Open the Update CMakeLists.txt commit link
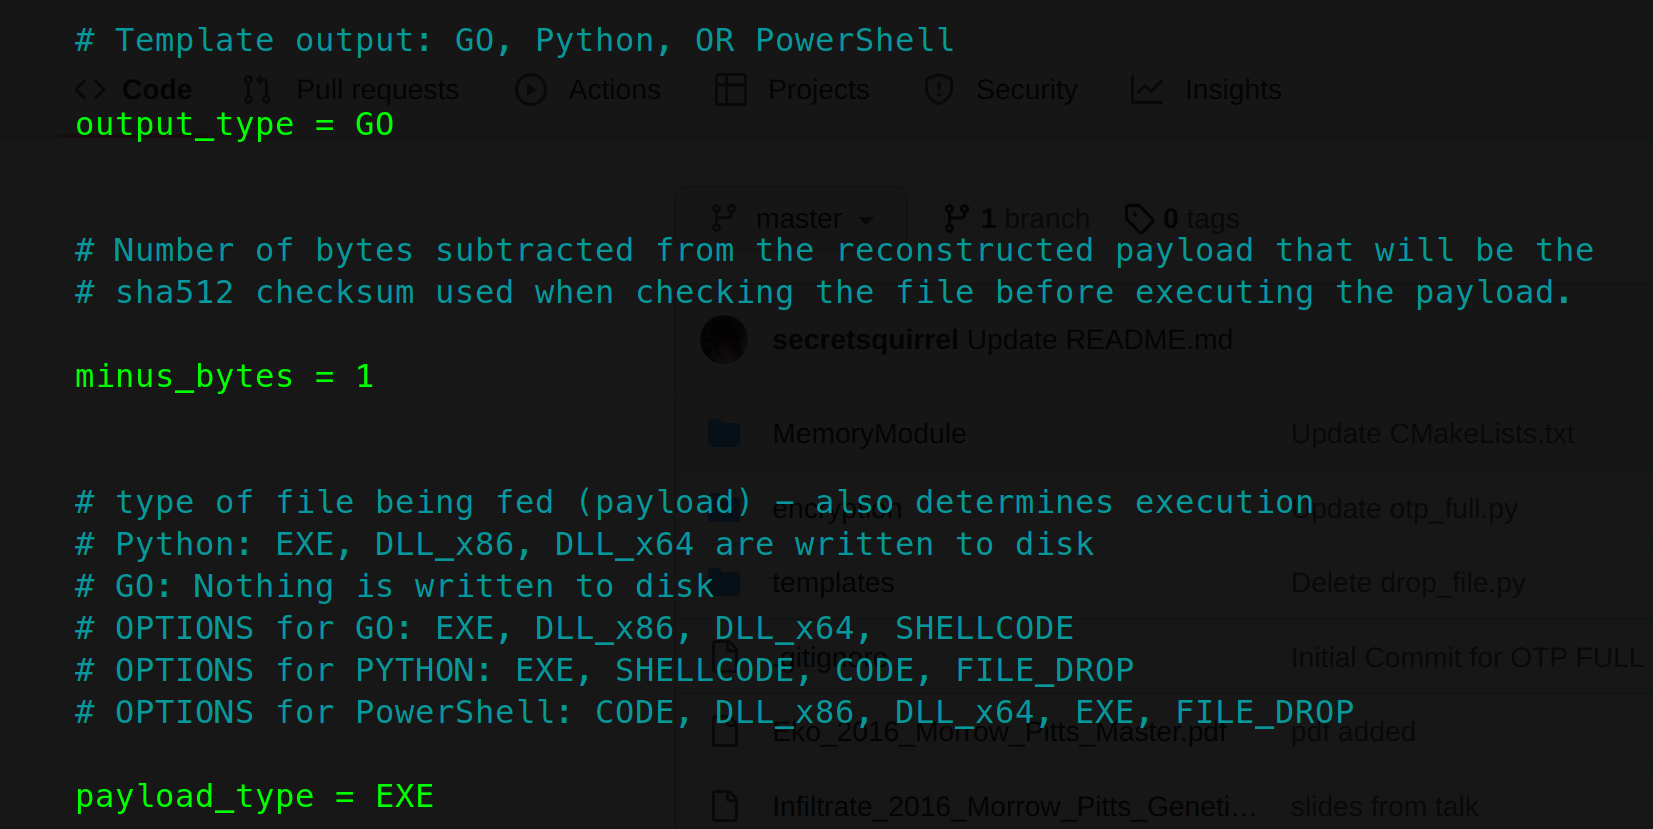This screenshot has height=829, width=1653. tap(1431, 434)
